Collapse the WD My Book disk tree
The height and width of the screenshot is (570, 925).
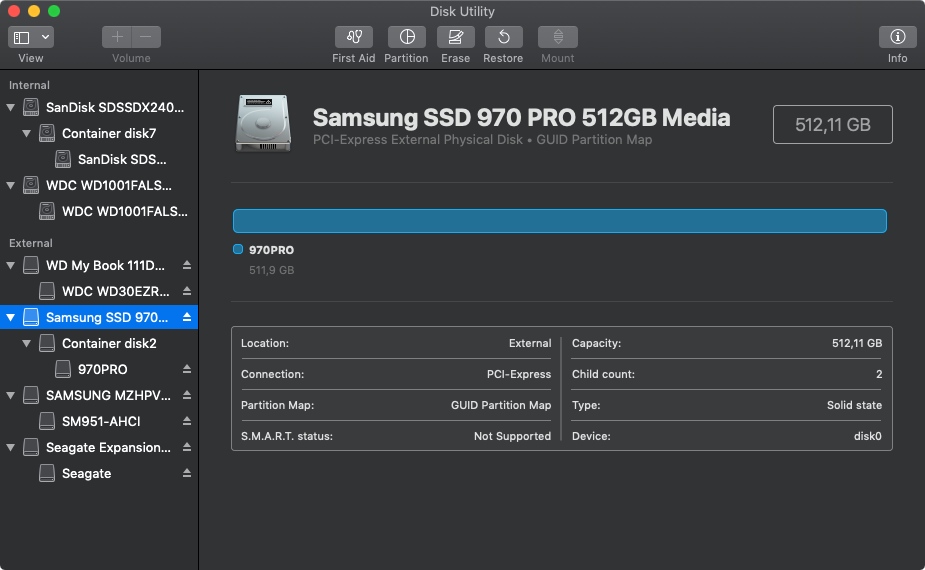[11, 266]
